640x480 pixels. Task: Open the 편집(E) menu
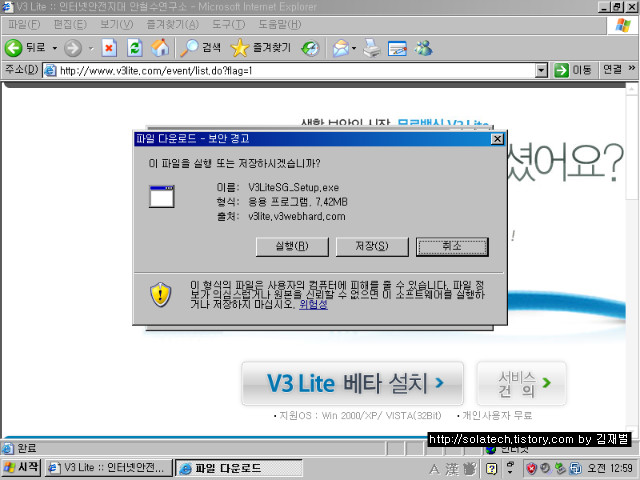tap(70, 24)
